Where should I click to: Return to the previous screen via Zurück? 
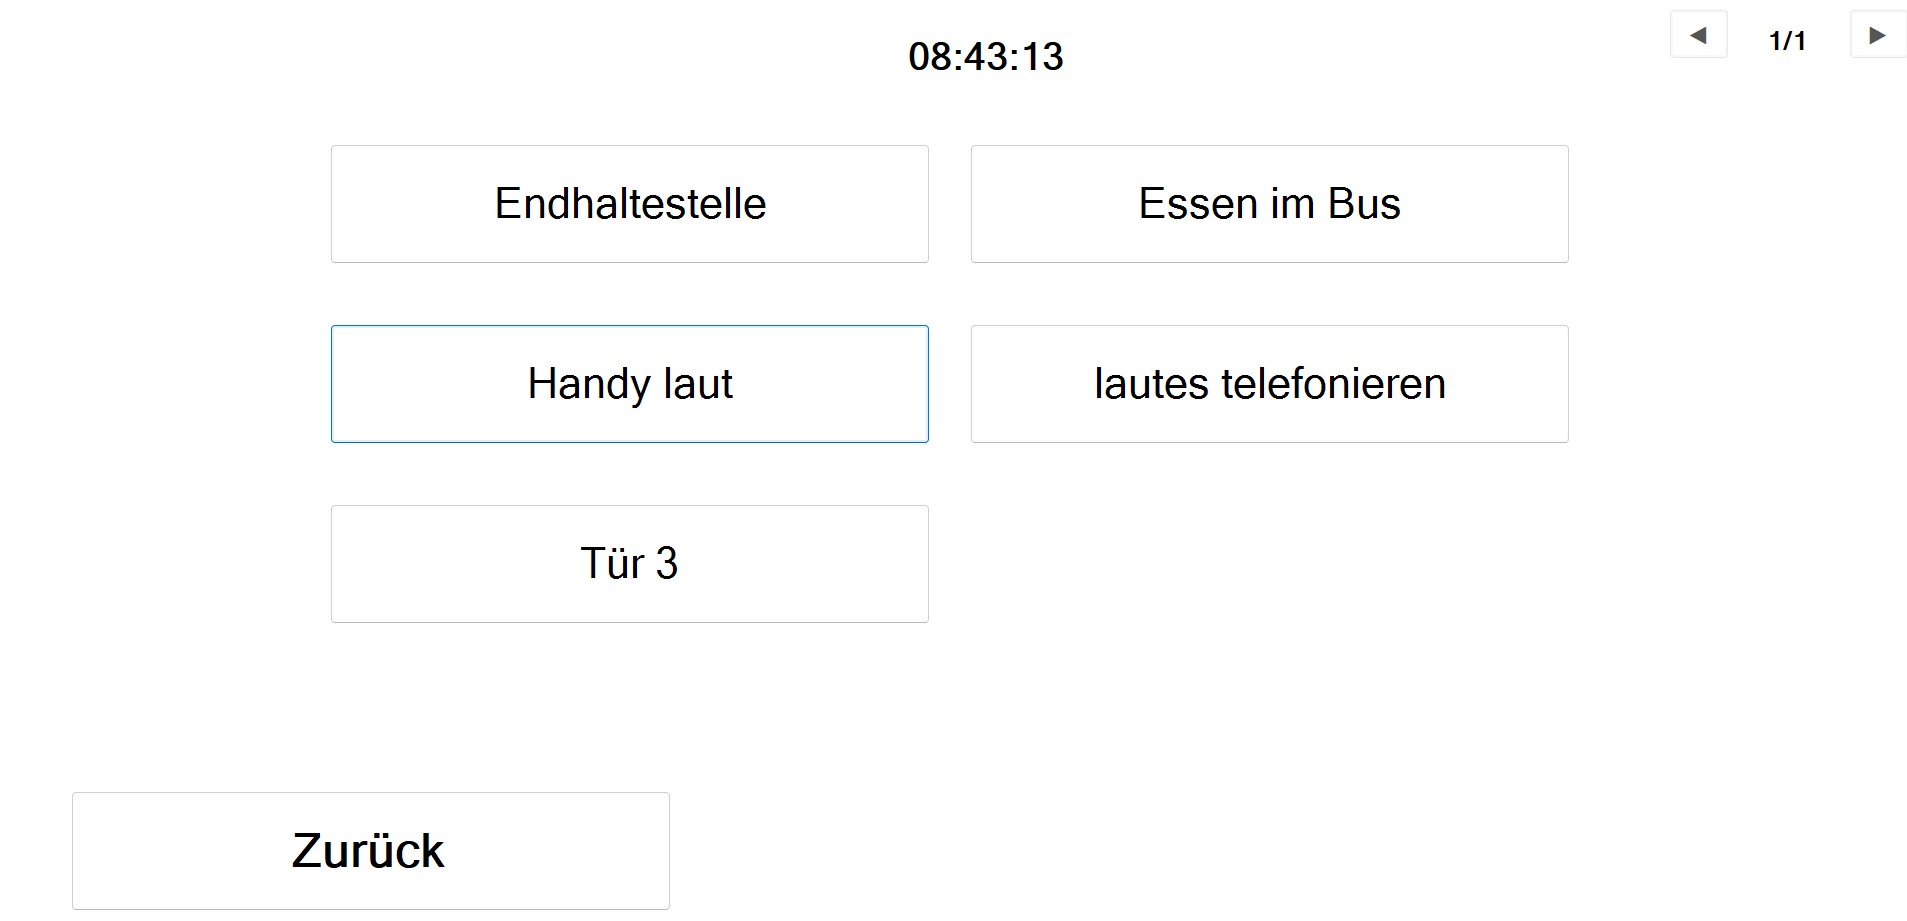(369, 849)
